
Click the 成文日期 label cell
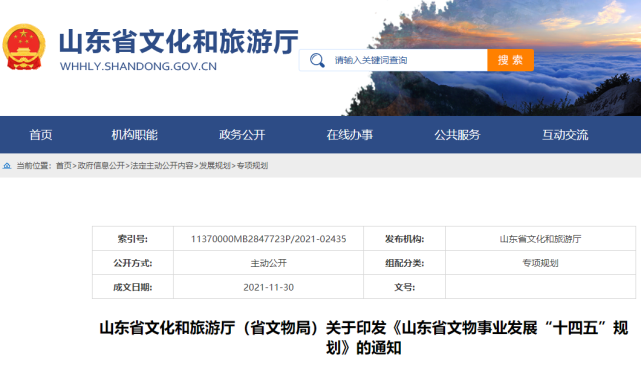tap(133, 287)
